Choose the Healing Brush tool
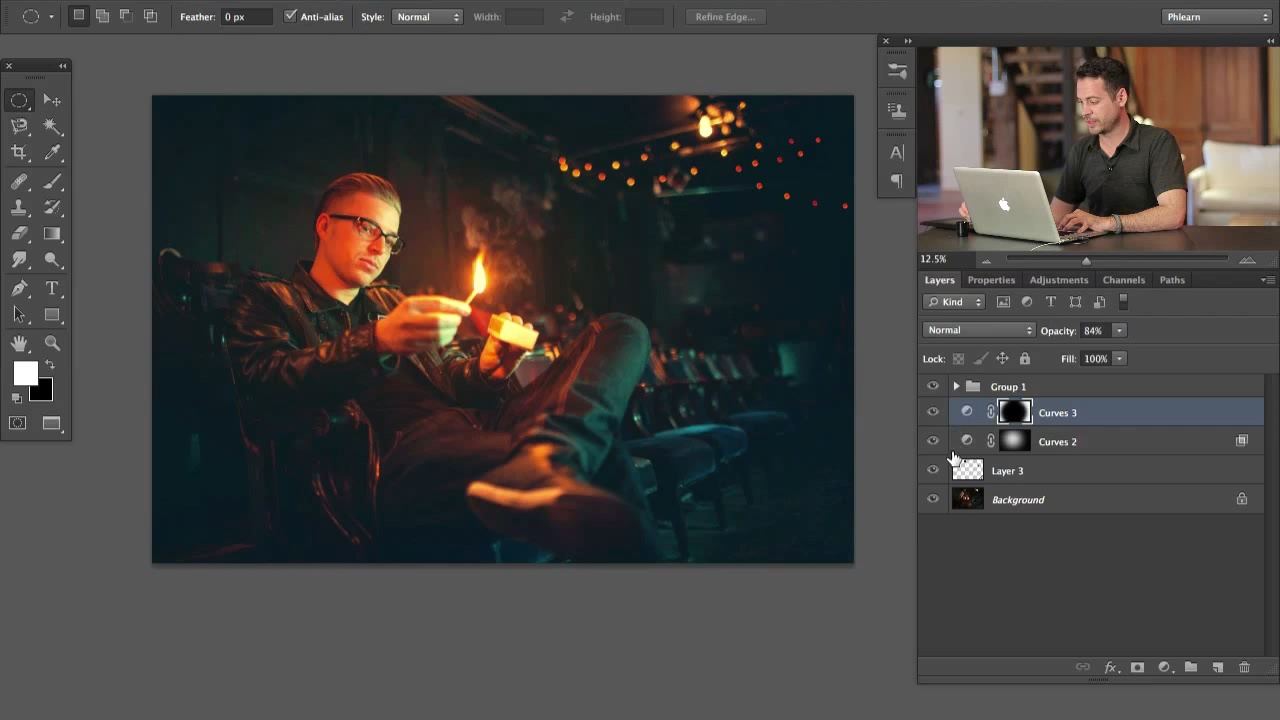Image resolution: width=1280 pixels, height=720 pixels. point(19,182)
